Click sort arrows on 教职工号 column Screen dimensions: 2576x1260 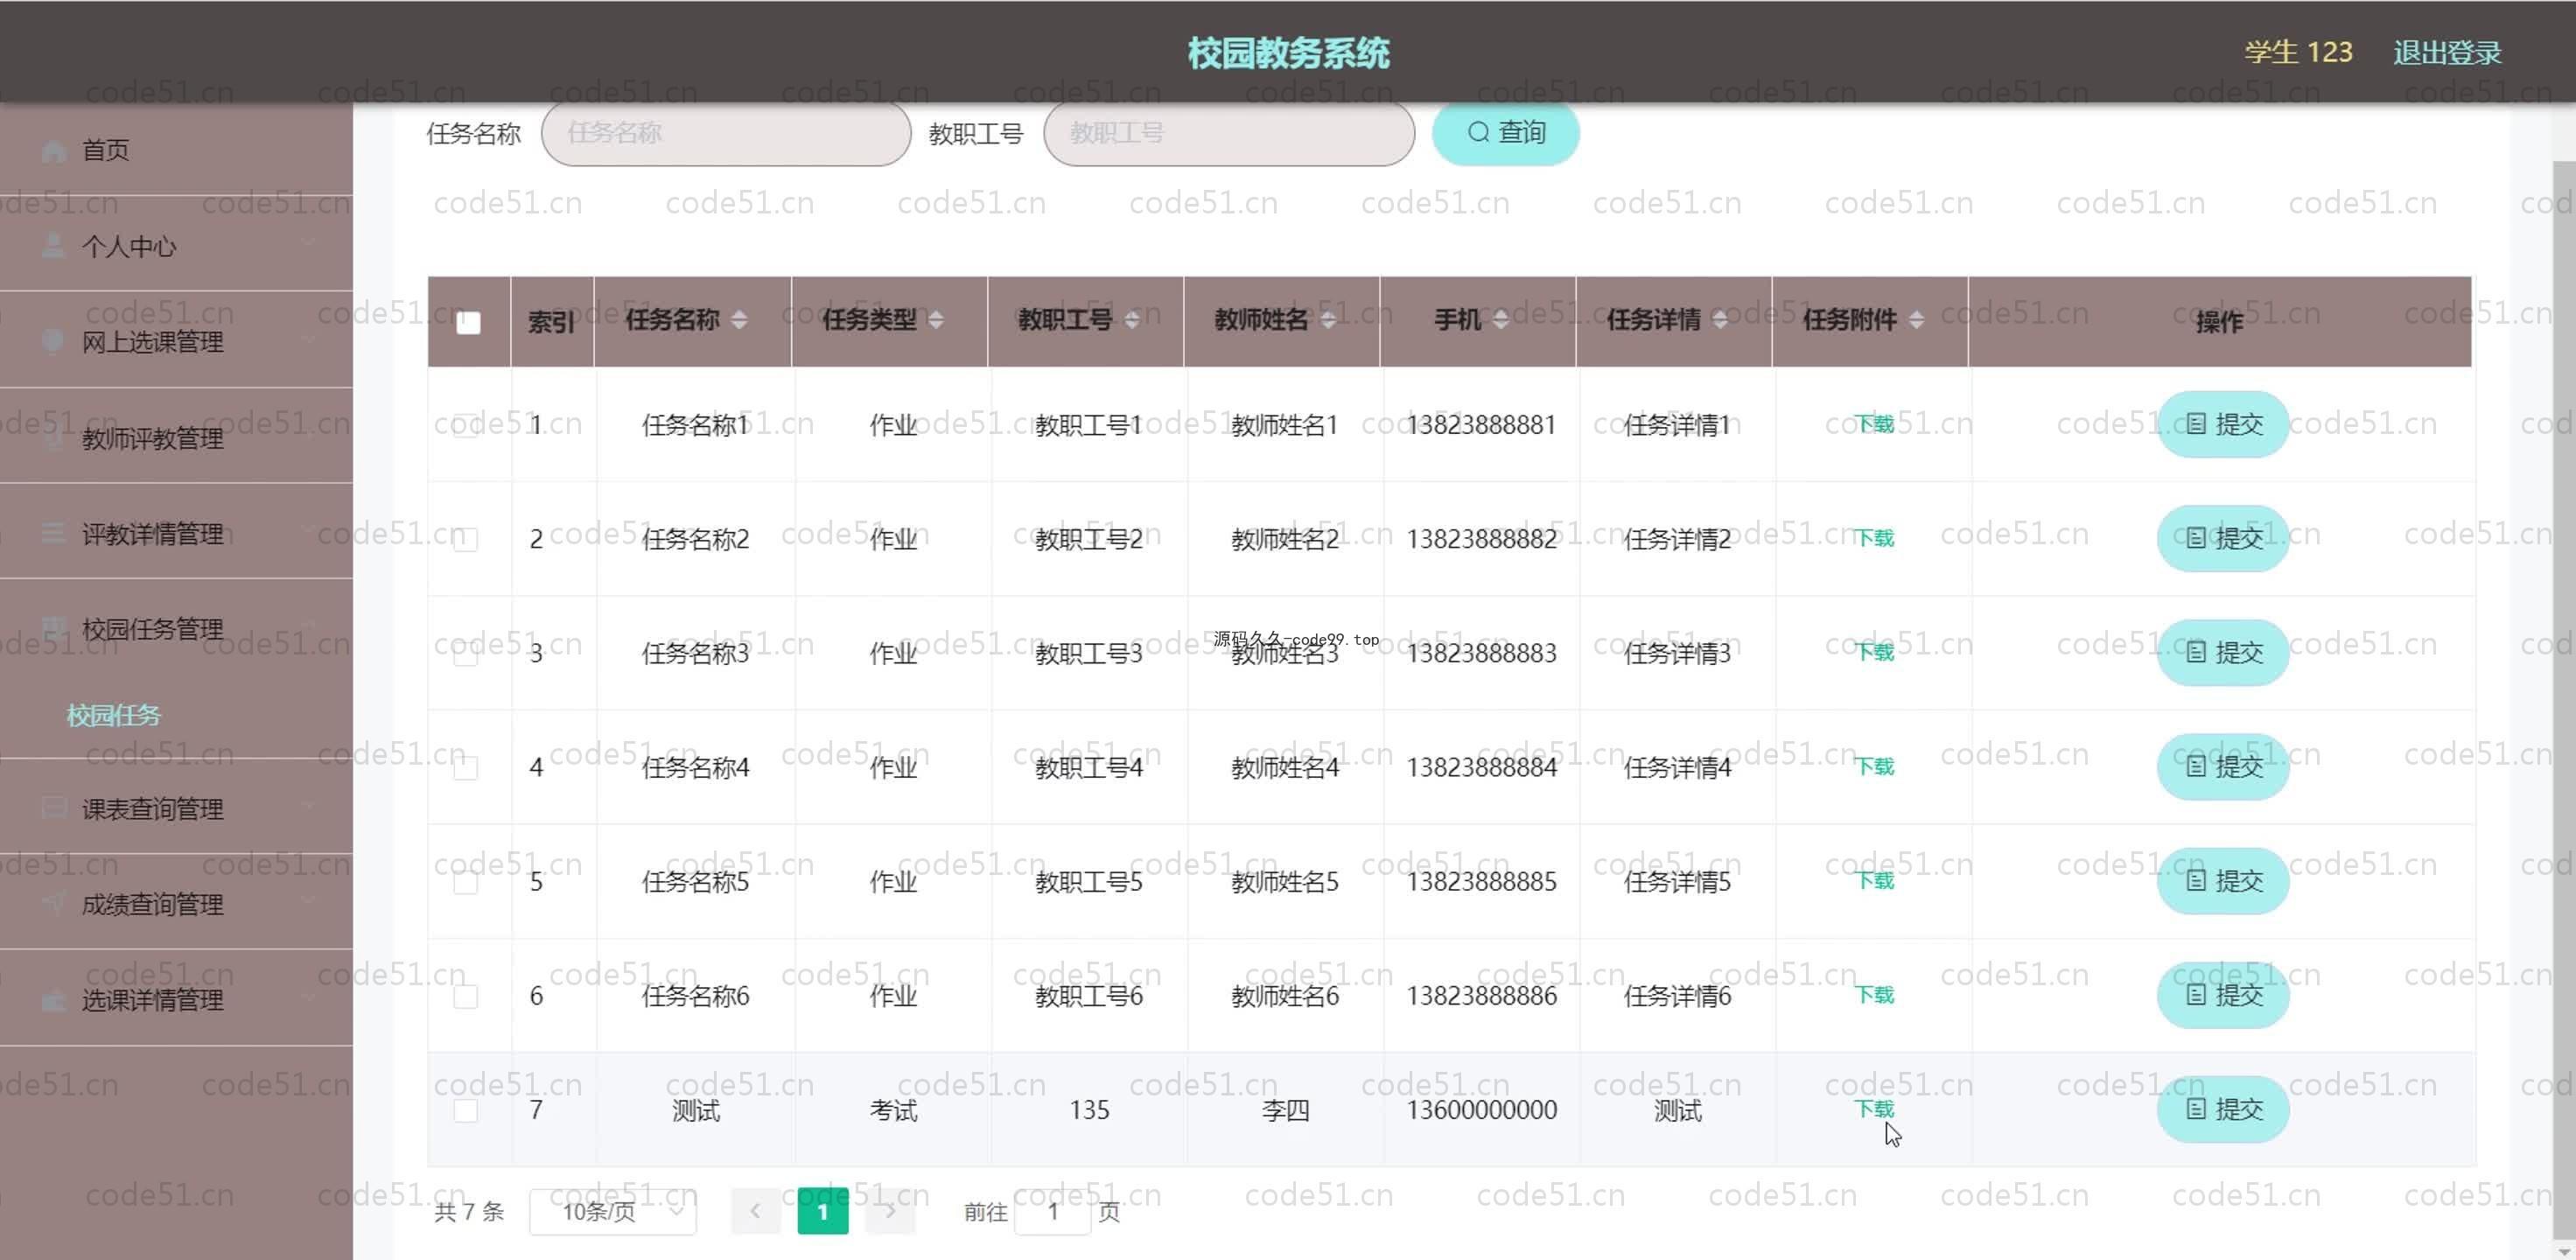click(1132, 320)
